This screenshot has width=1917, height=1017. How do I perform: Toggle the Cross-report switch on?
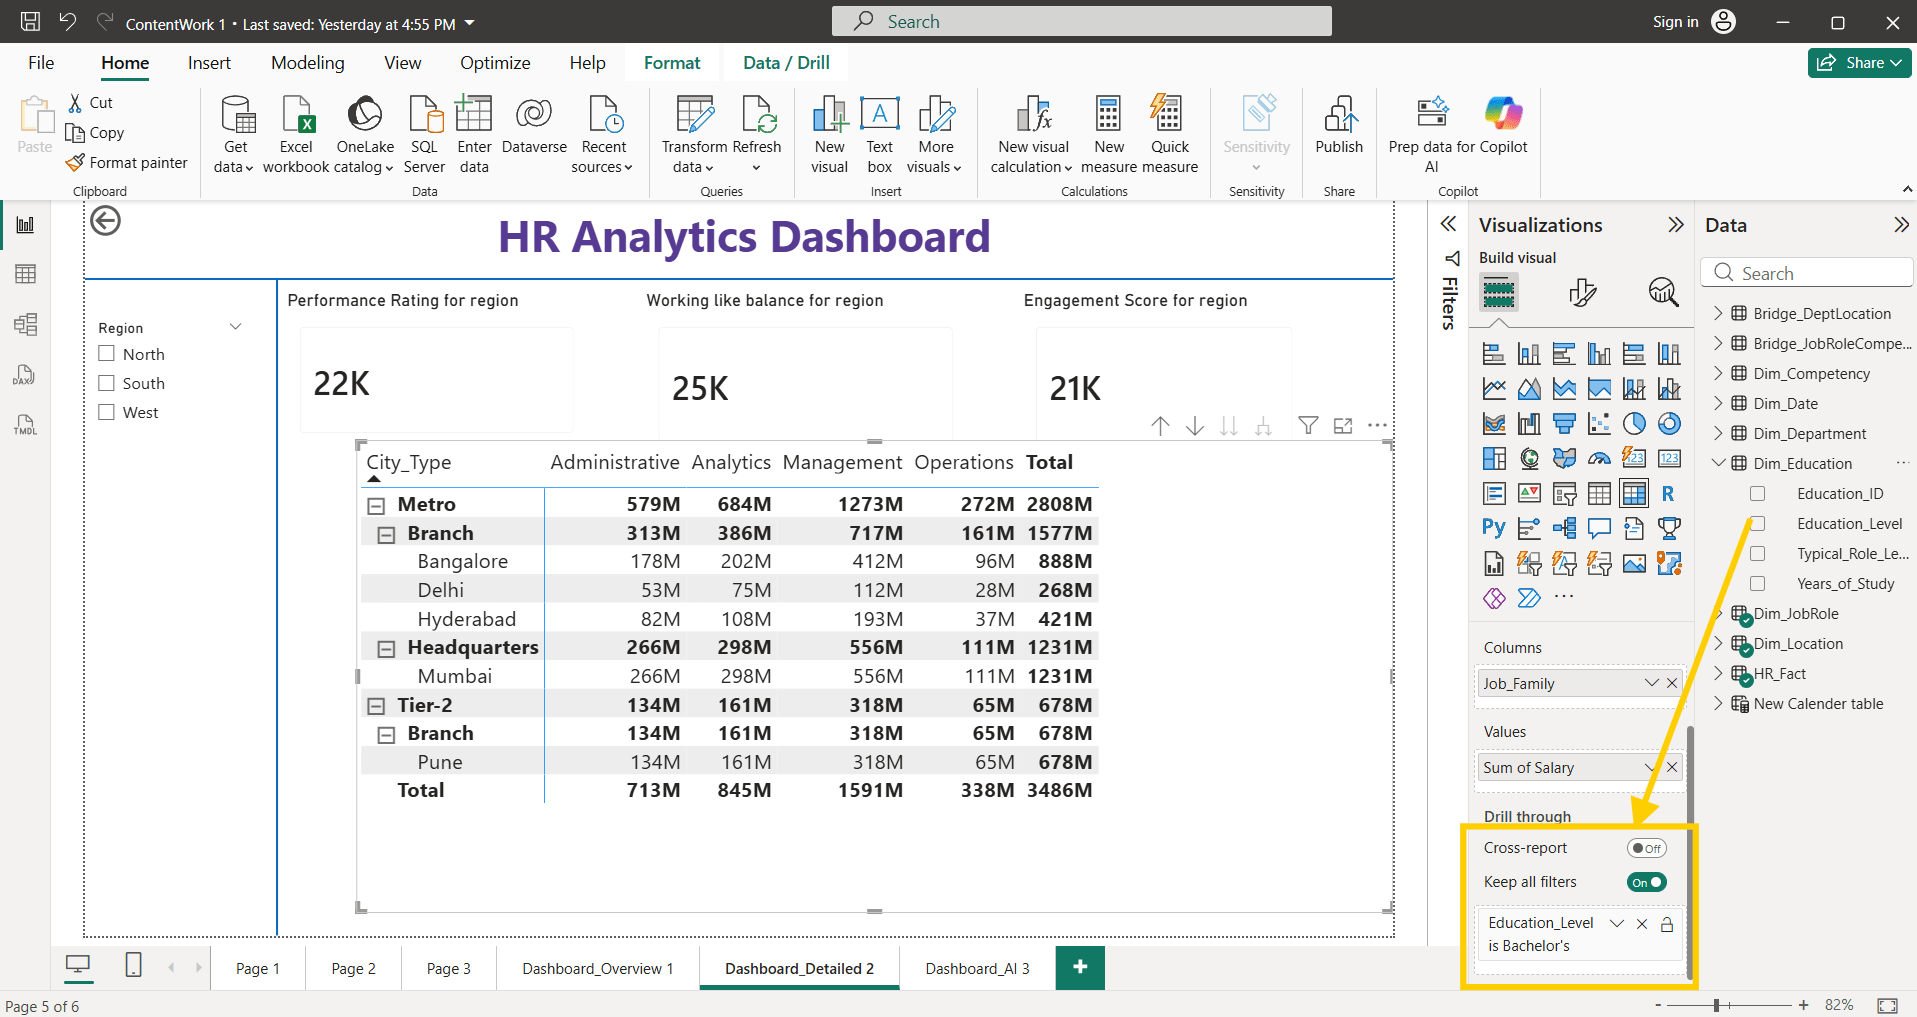pyautogui.click(x=1646, y=848)
